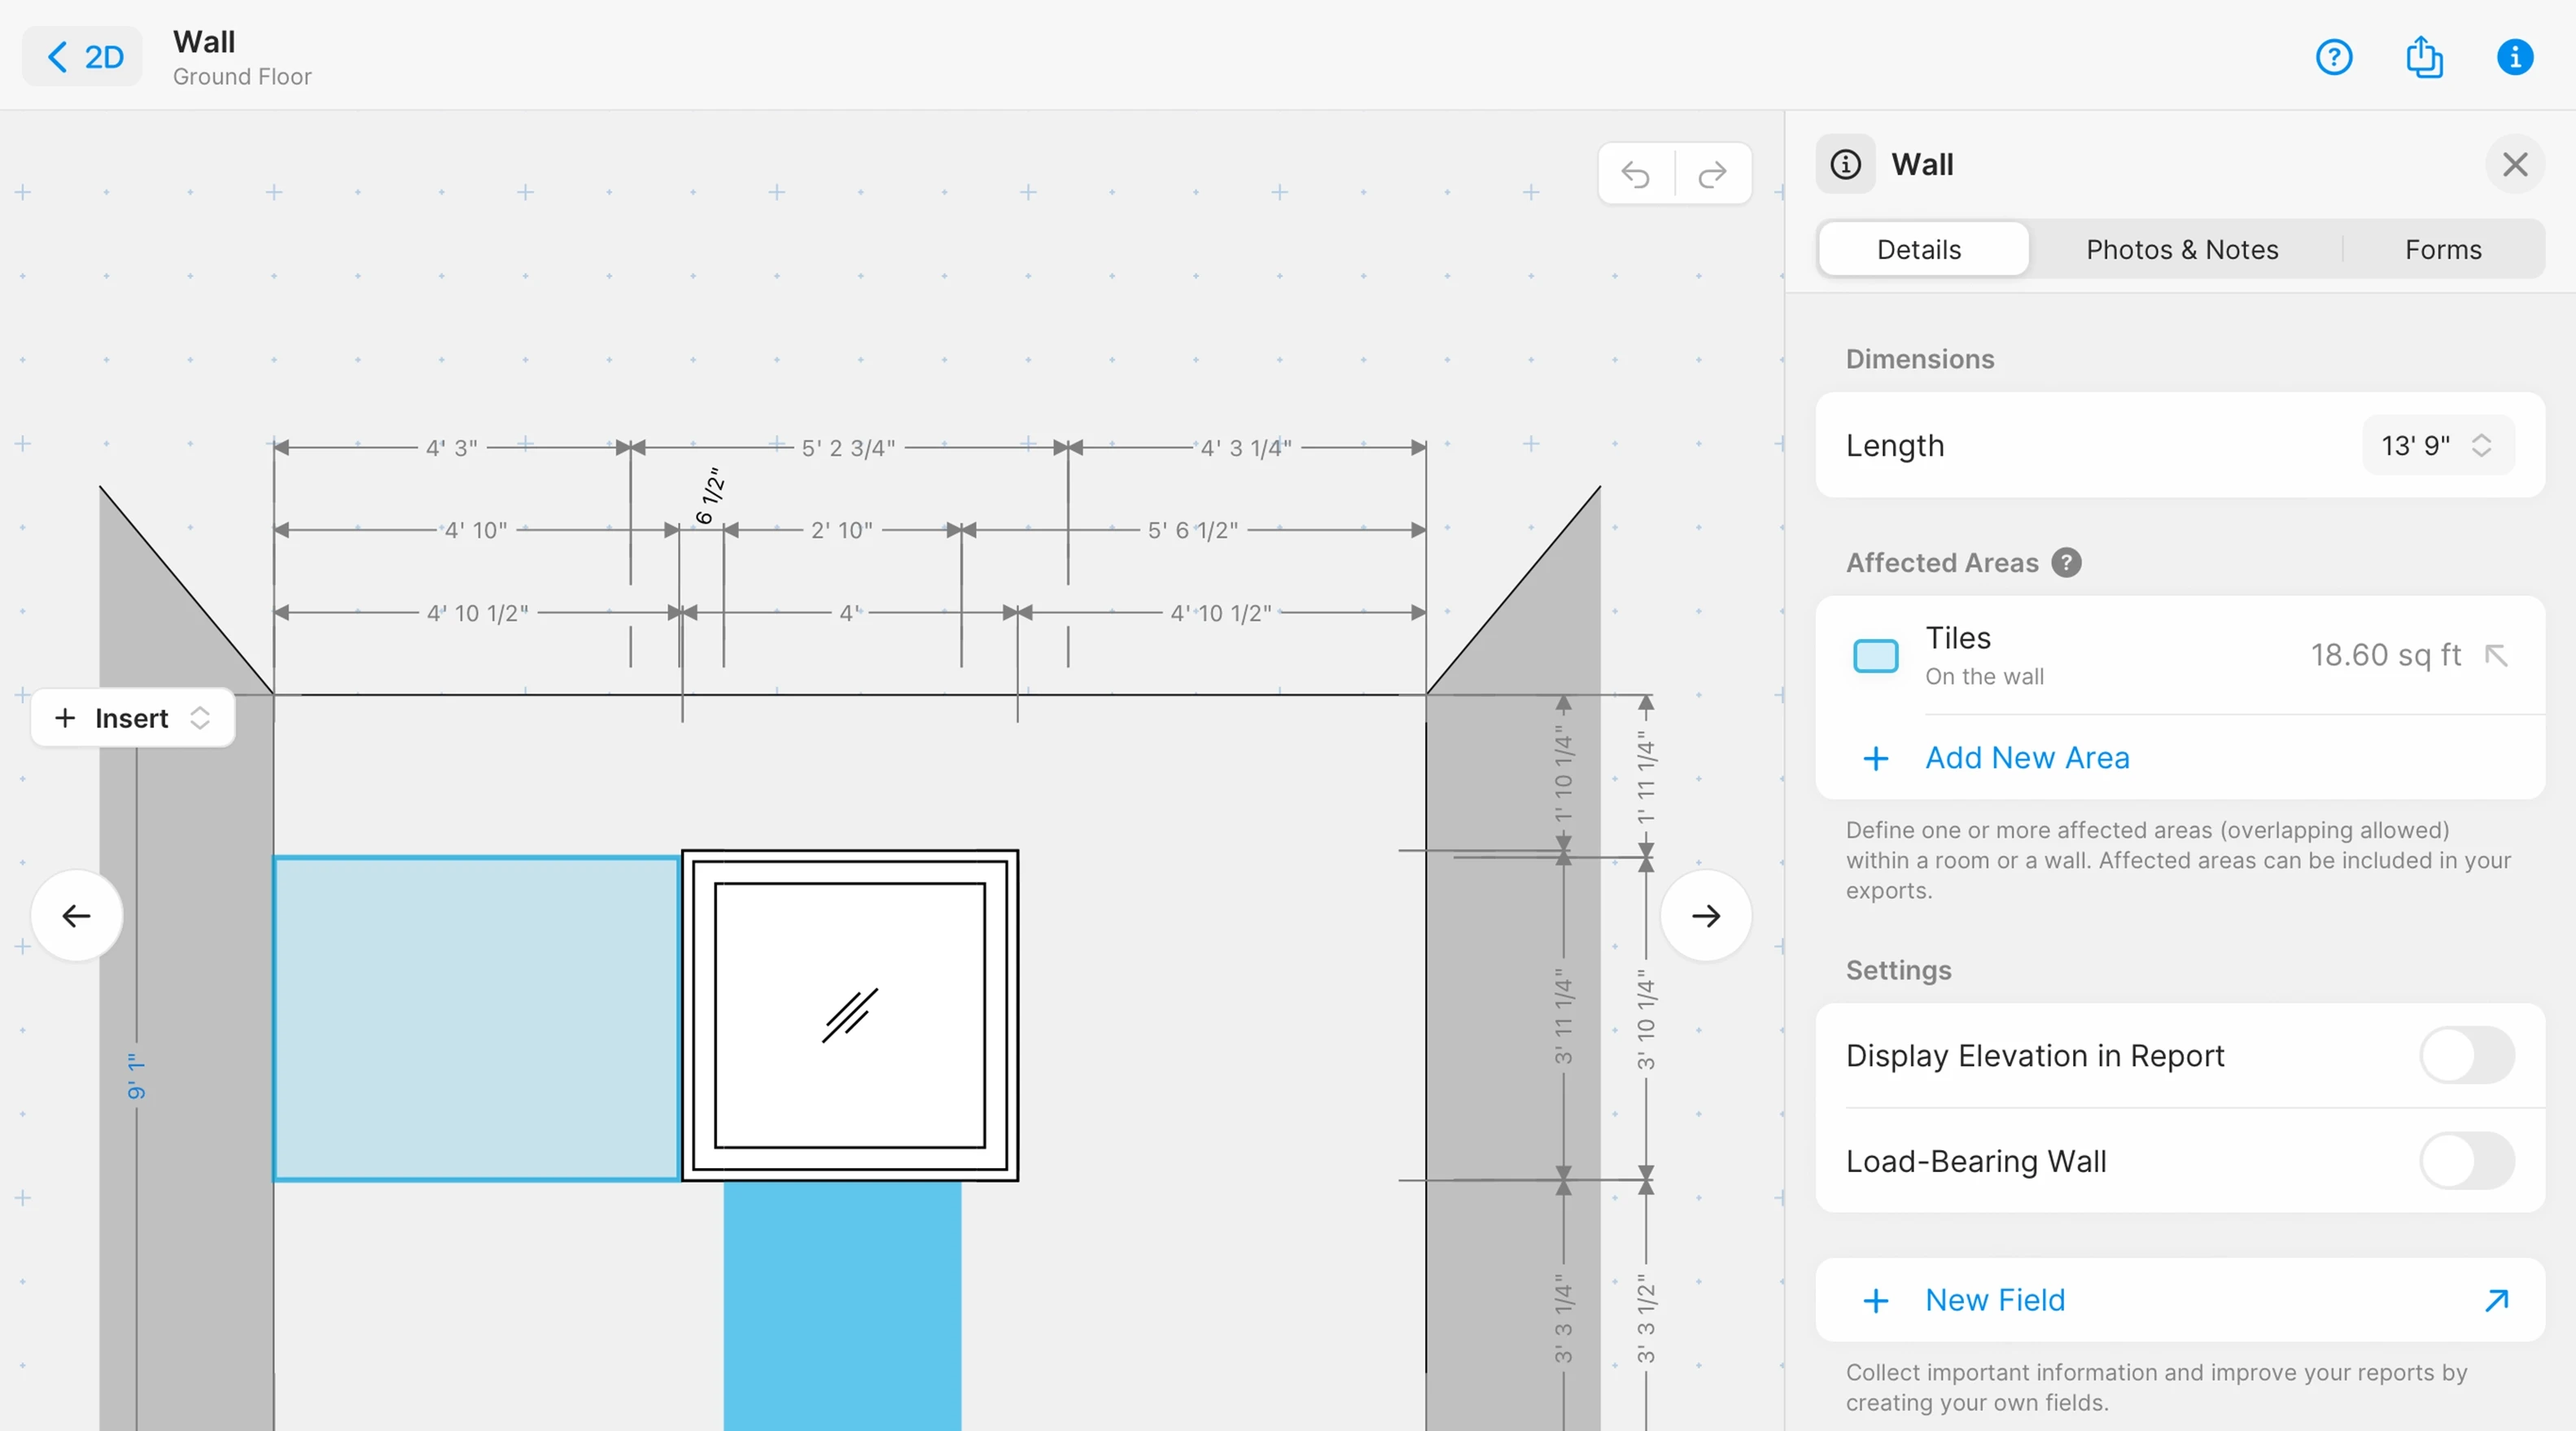
Task: Go to next wall with right arrow
Action: [1706, 915]
